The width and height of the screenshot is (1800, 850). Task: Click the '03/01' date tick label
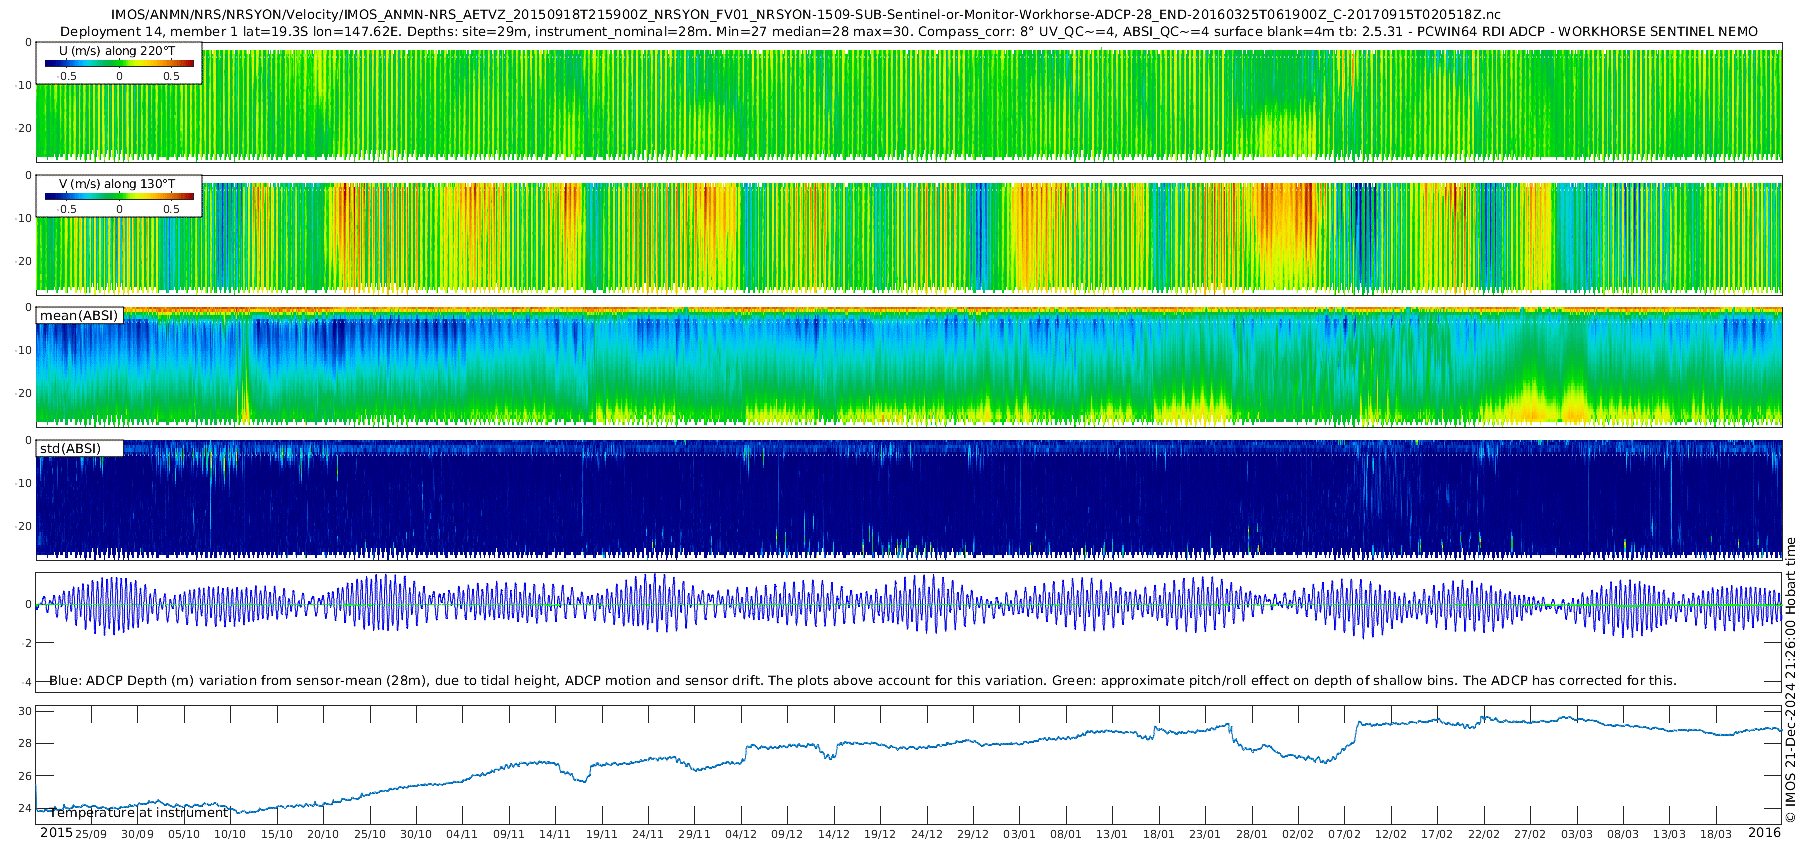pyautogui.click(x=1020, y=834)
